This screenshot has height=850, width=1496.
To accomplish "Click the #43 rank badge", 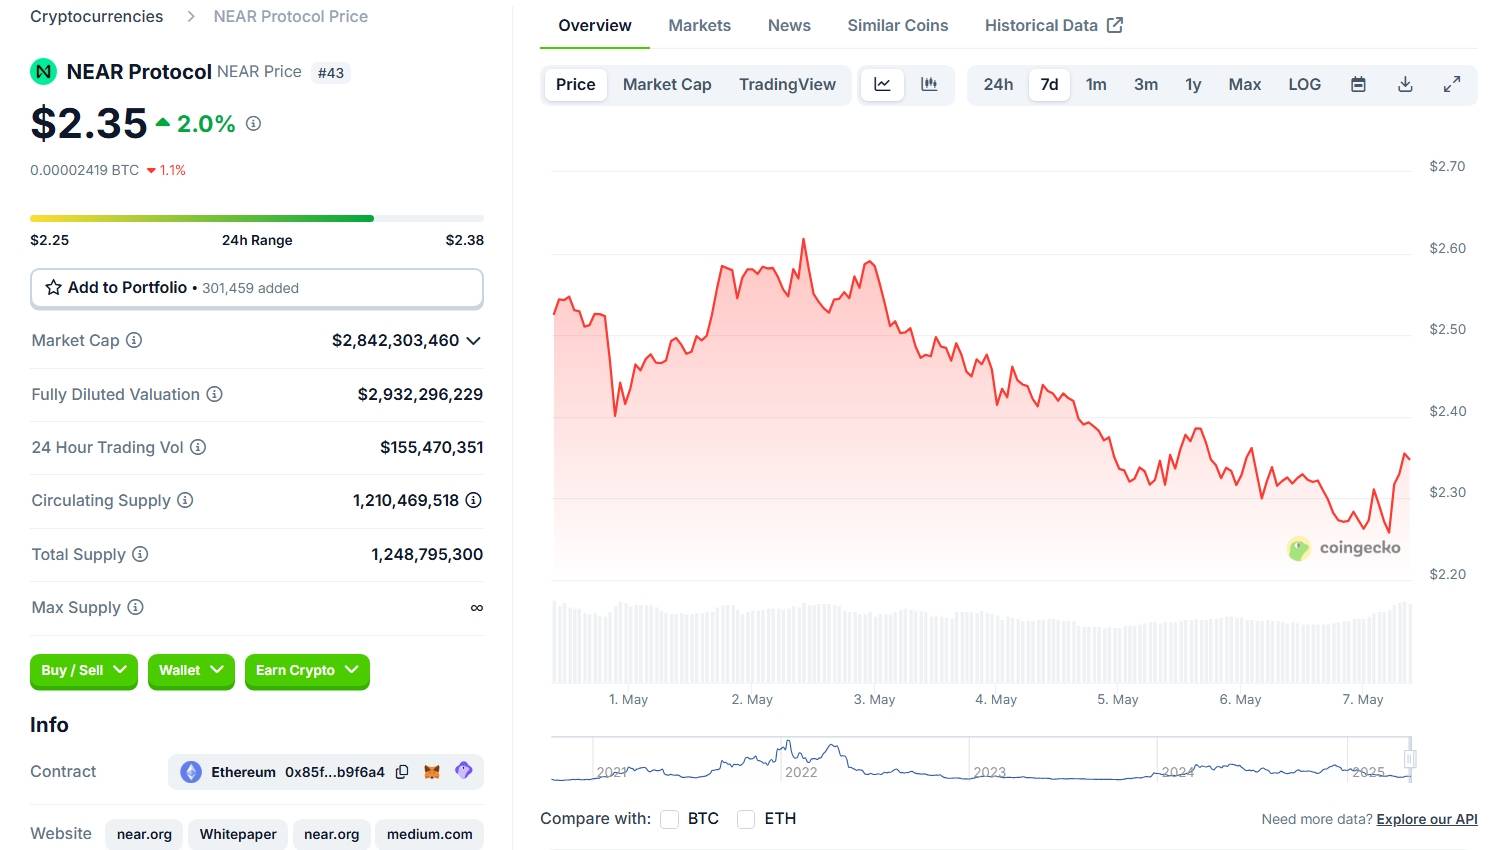I will click(331, 73).
